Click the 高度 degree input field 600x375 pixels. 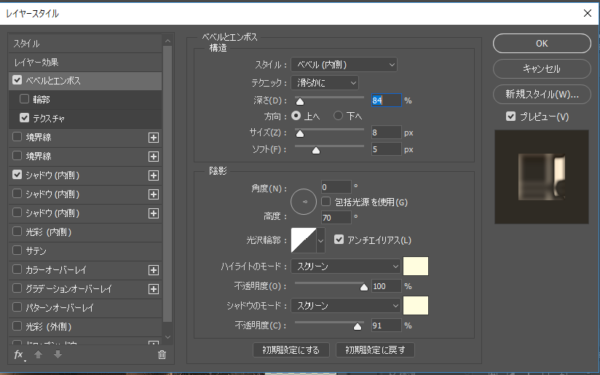[x=336, y=218]
